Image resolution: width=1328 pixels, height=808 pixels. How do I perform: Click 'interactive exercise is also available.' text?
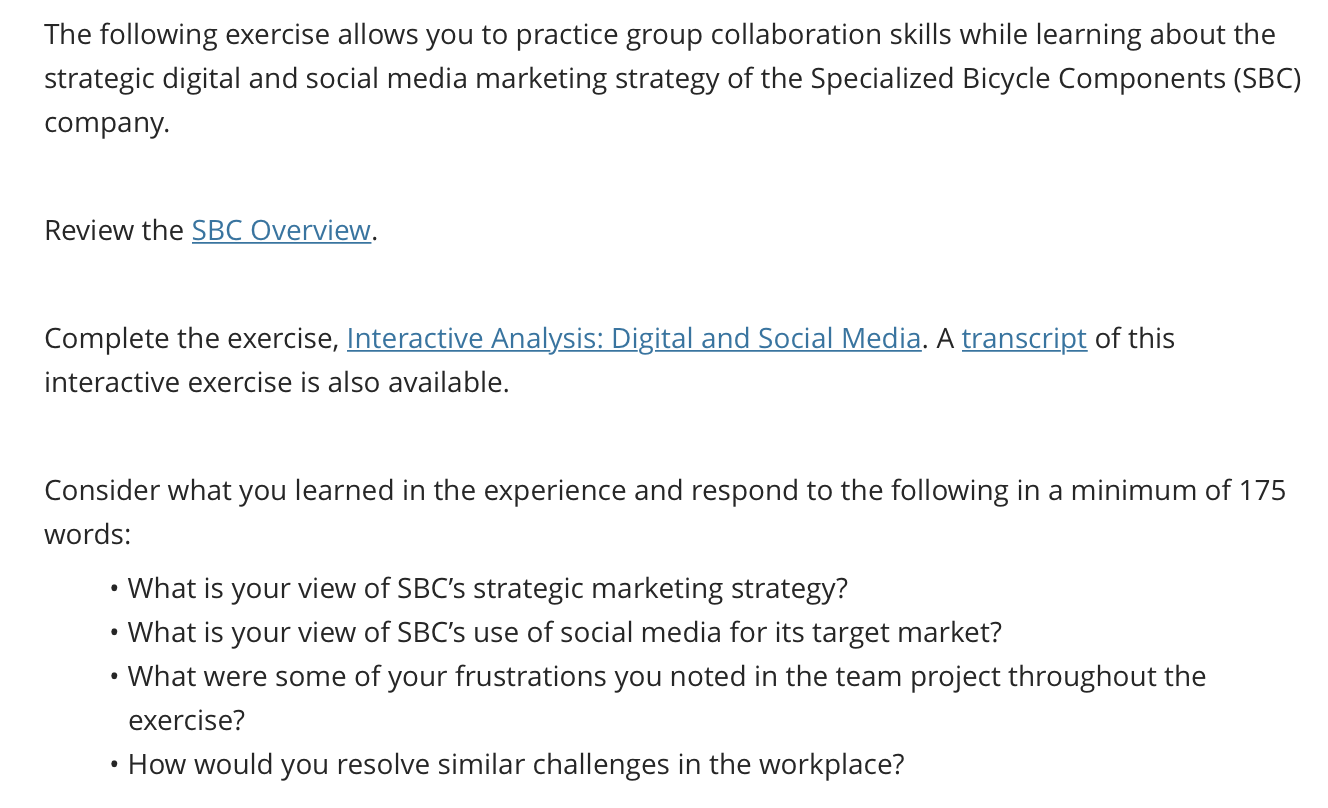(277, 383)
